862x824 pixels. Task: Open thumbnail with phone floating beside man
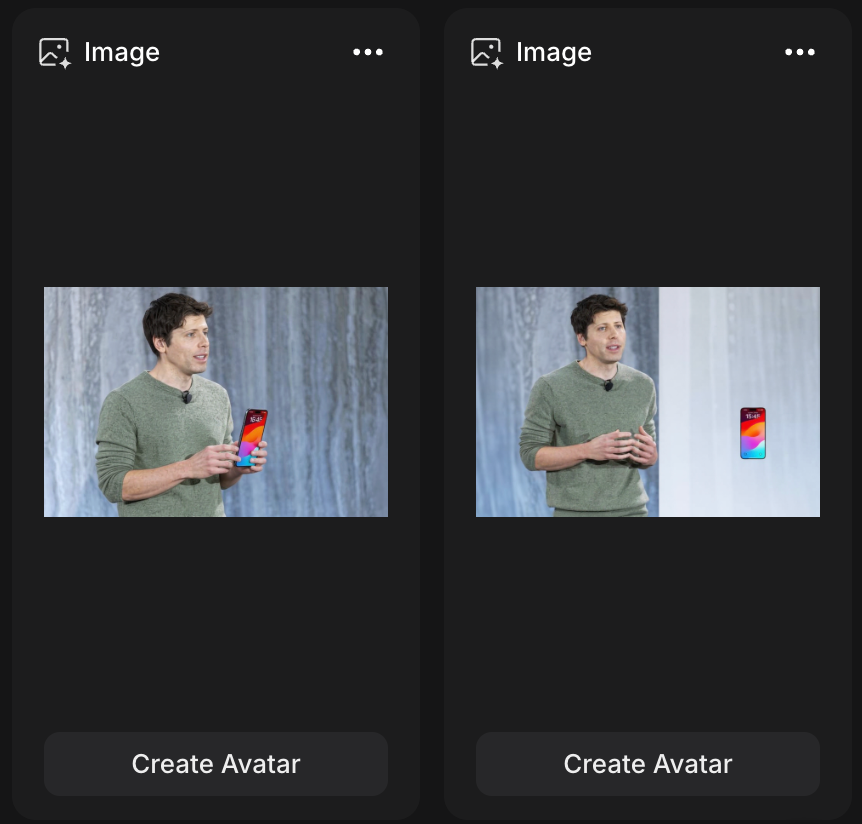[x=648, y=402]
